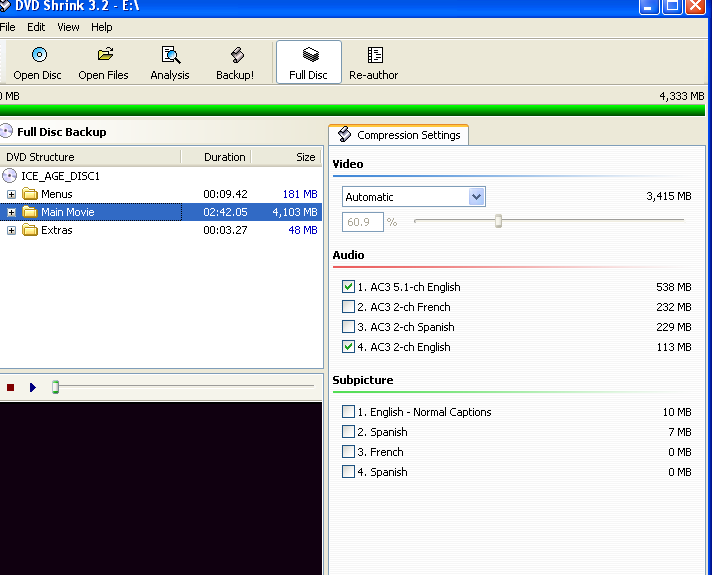This screenshot has width=712, height=575.
Task: Click the Menus duration 00:09.42
Action: tap(225, 194)
